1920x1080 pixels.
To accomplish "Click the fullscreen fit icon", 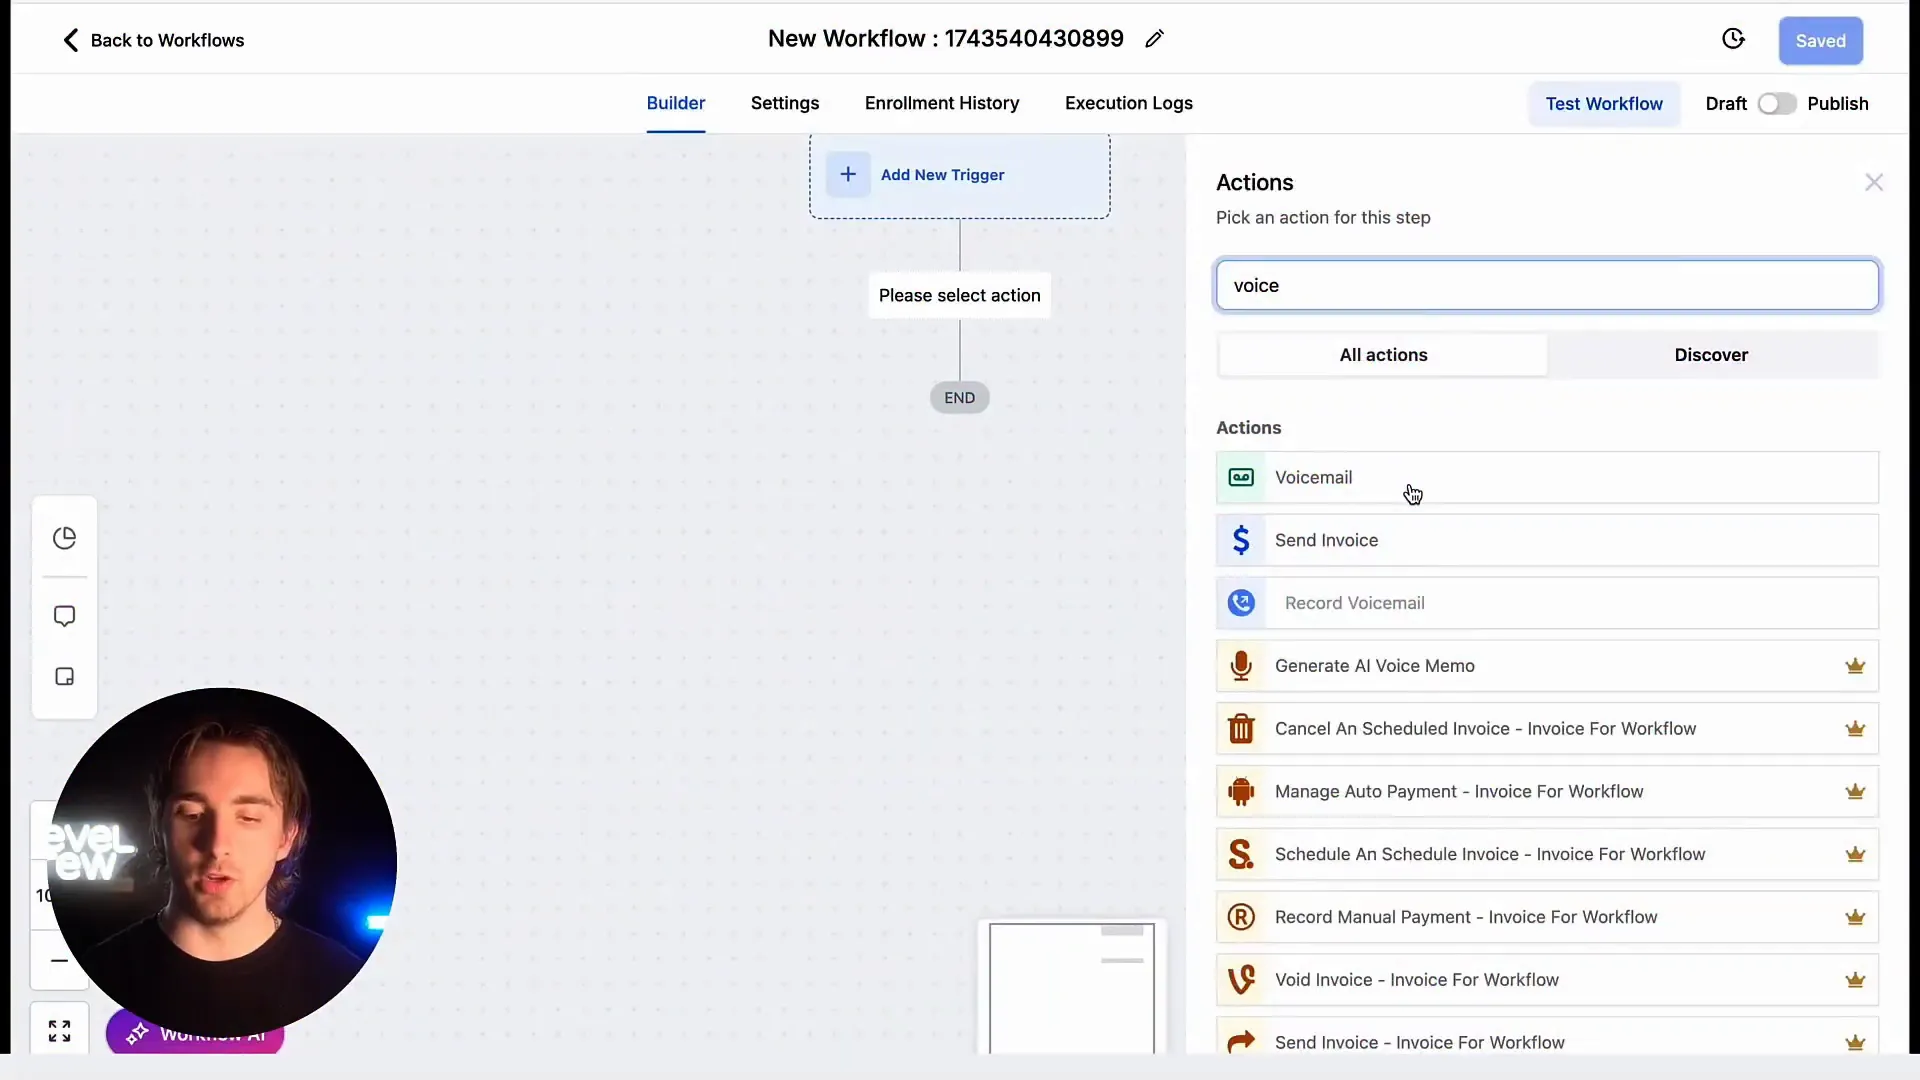I will click(60, 1031).
